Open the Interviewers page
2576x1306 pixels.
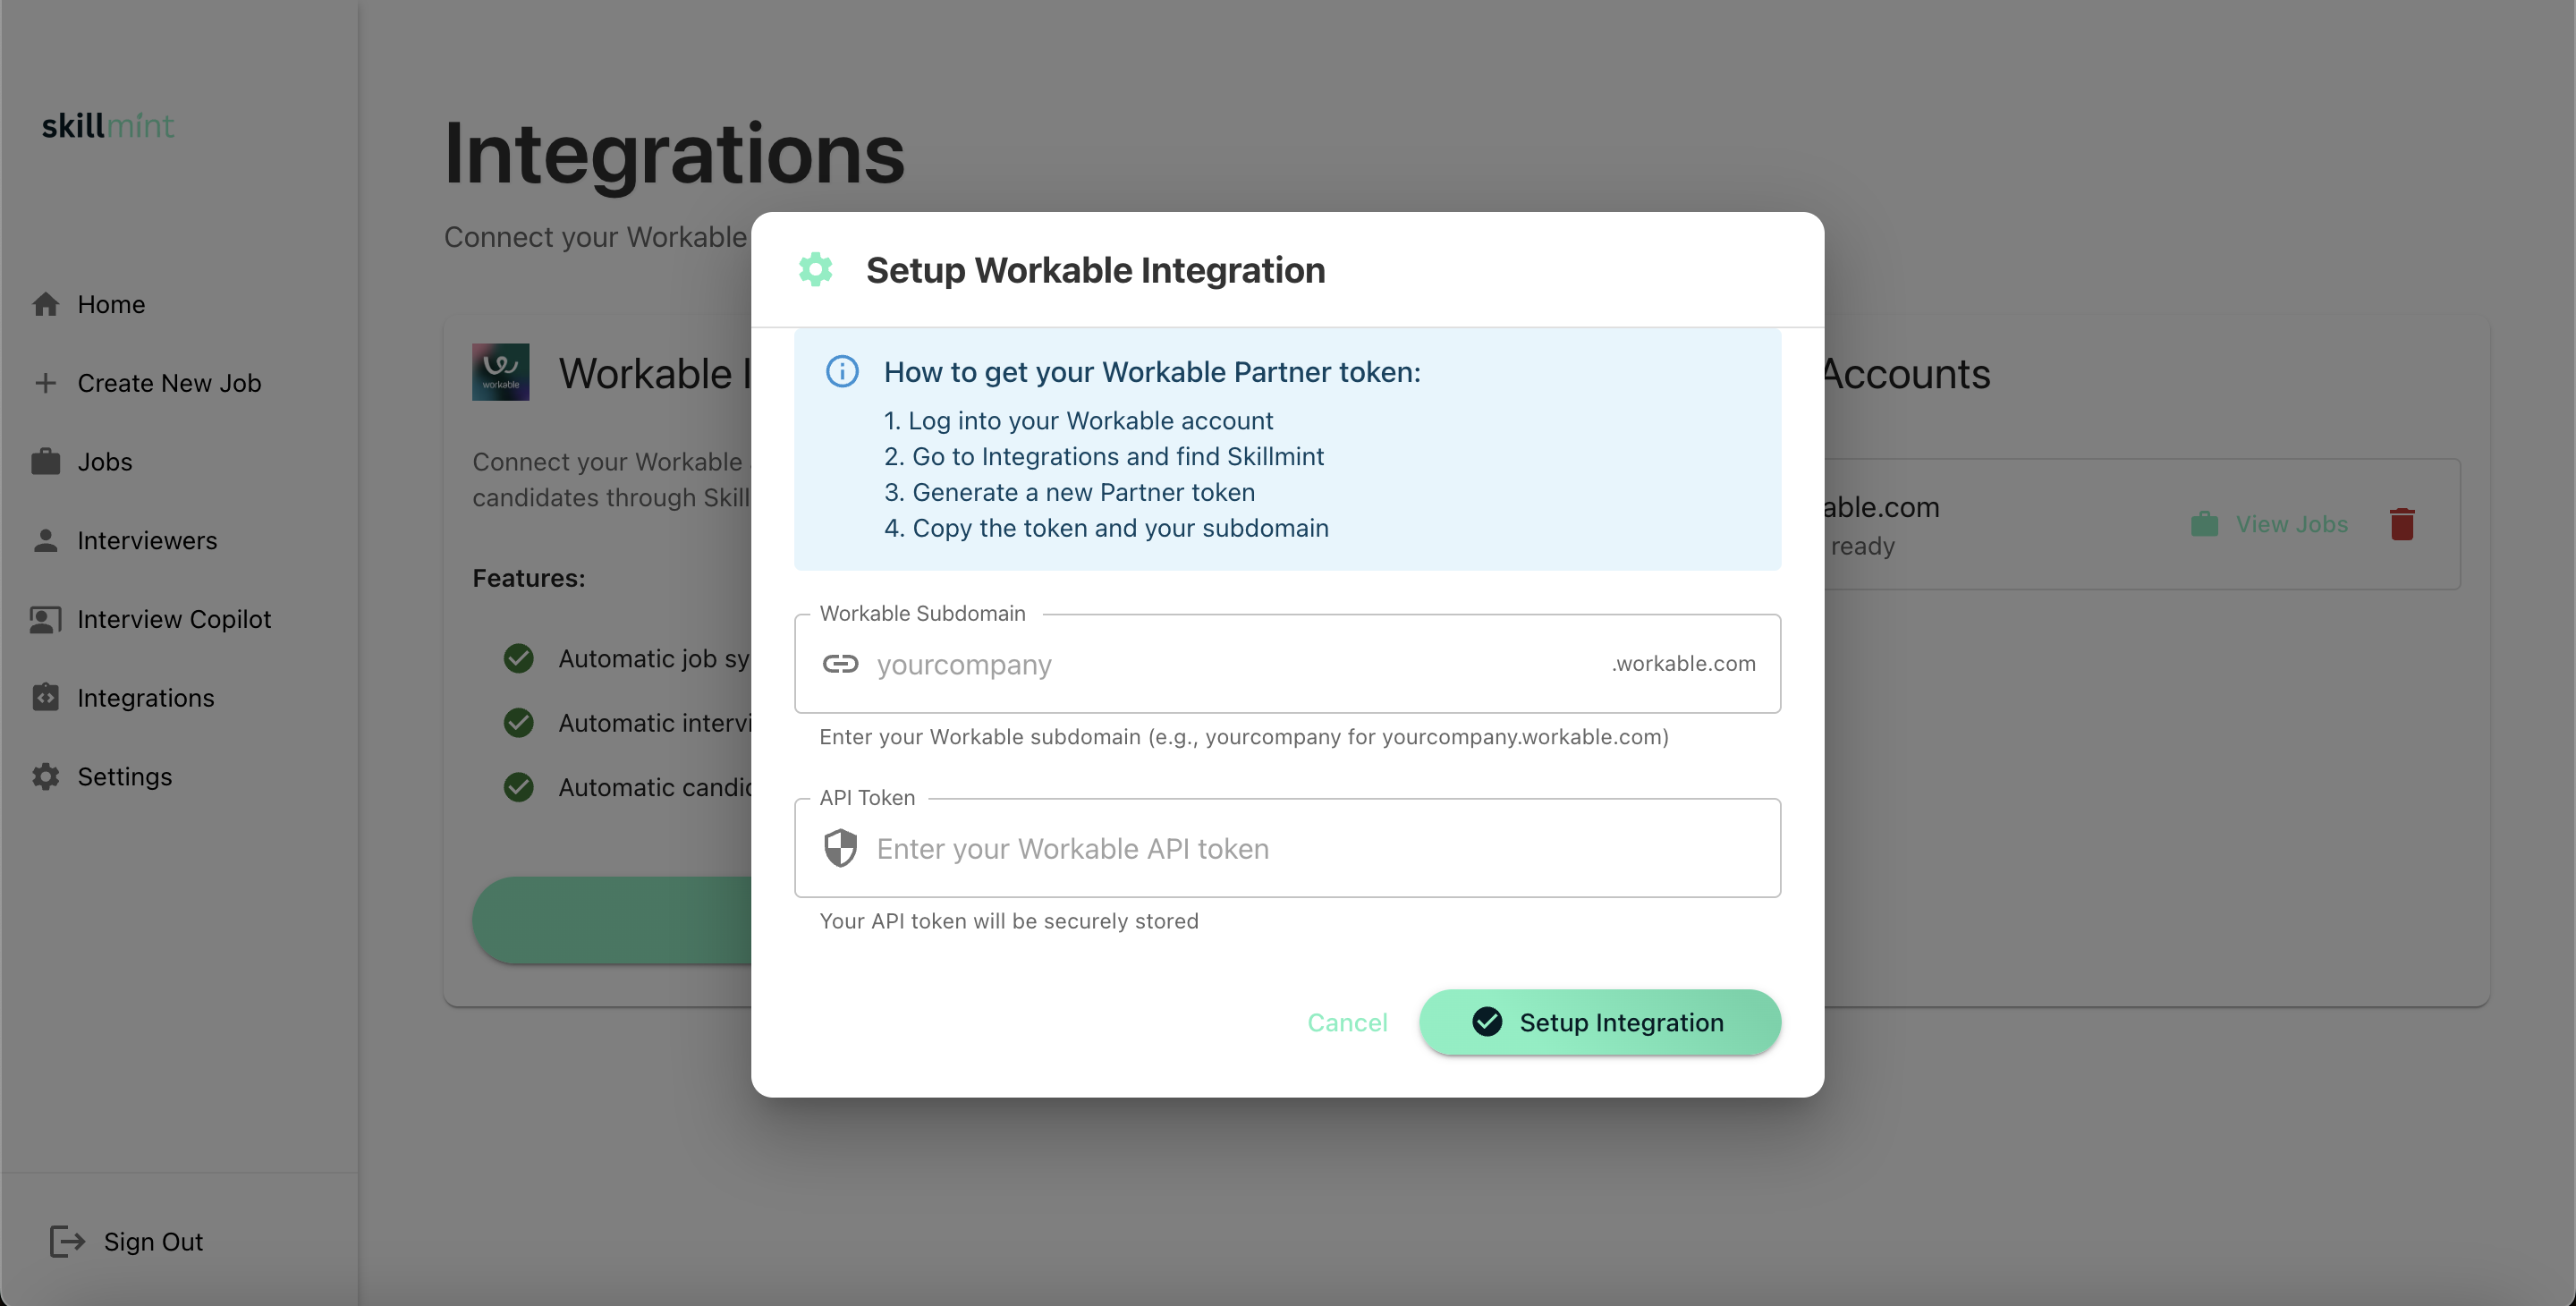[x=147, y=540]
